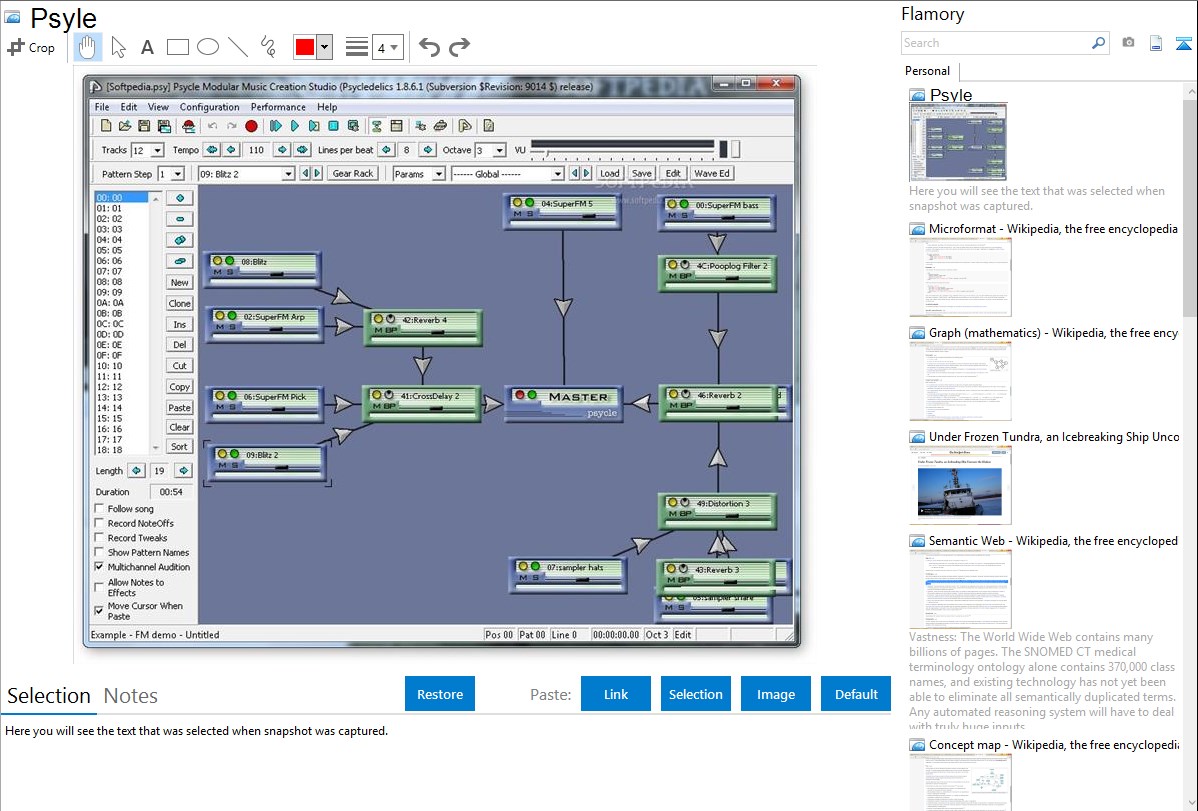Open Psycle's Configuration menu
The image size is (1198, 811).
209,107
